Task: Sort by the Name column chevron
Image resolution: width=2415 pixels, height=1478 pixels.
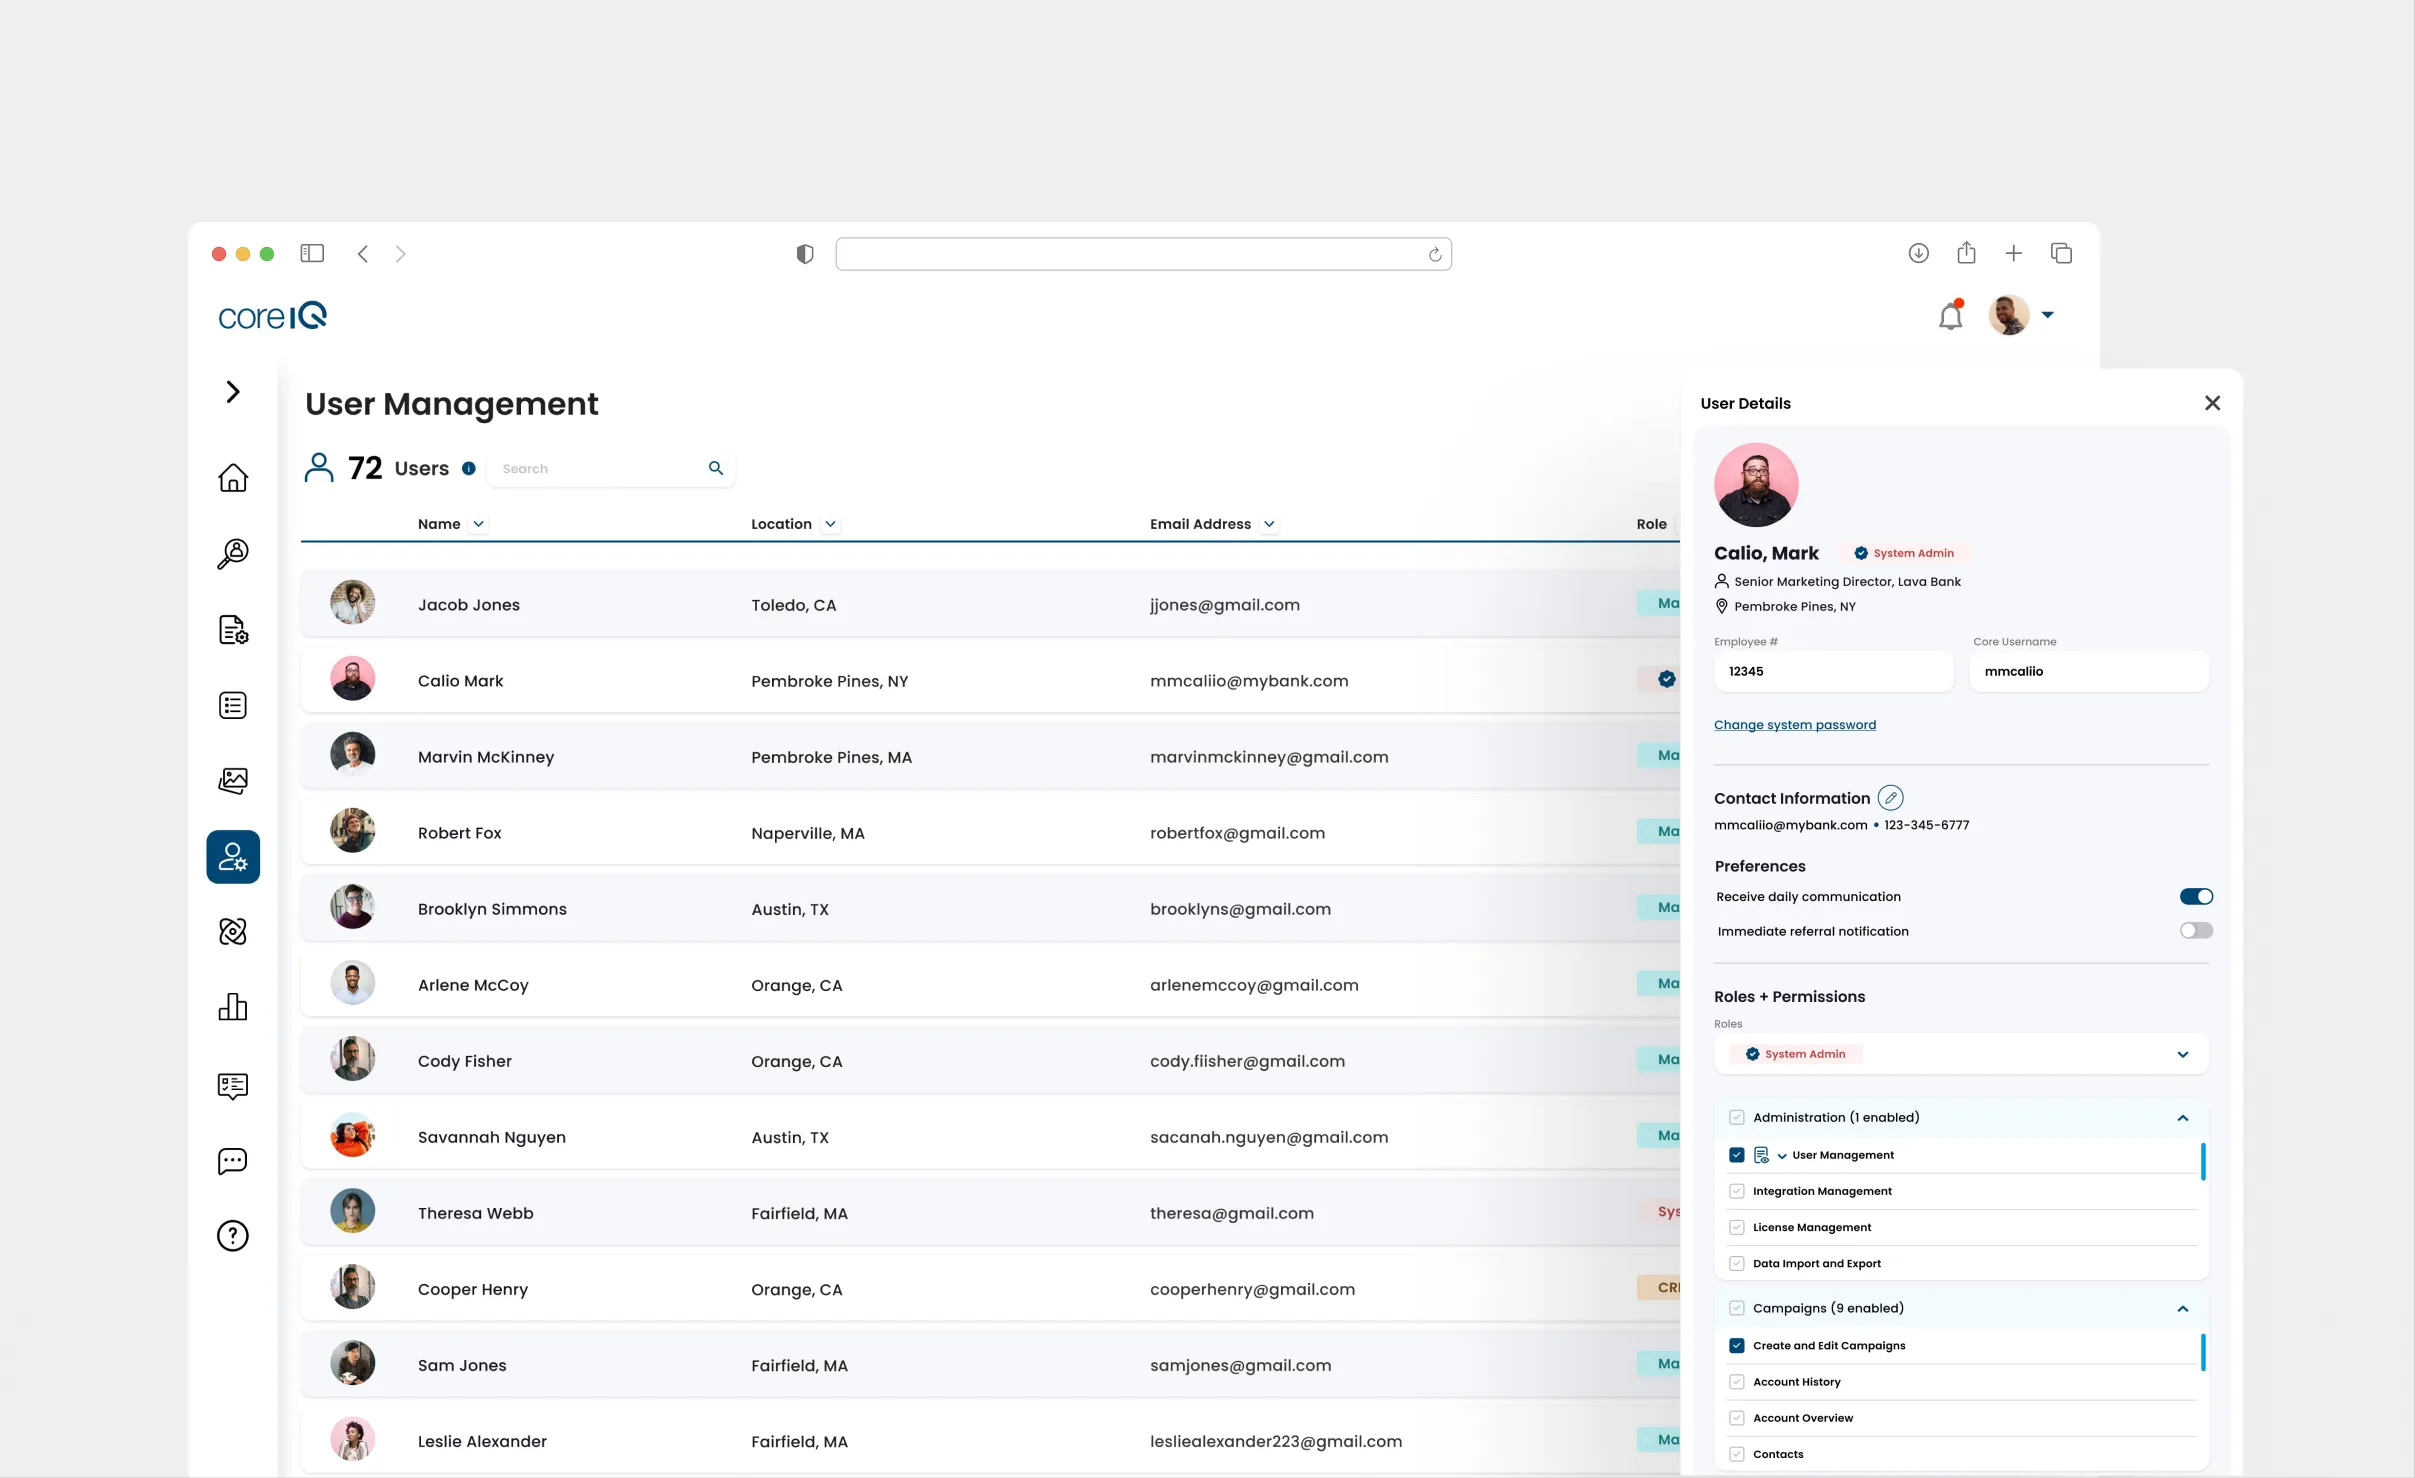Action: point(478,524)
